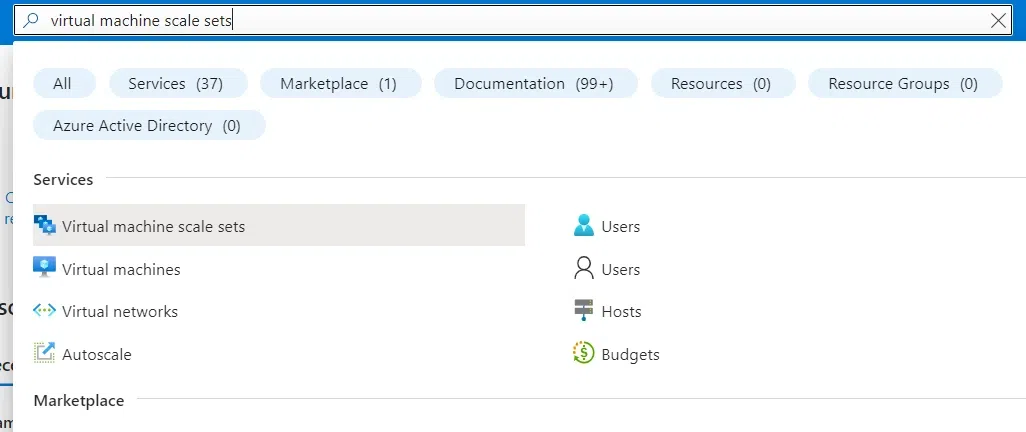Click the blue filled Users icon
The height and width of the screenshot is (432, 1026).
[x=584, y=226]
